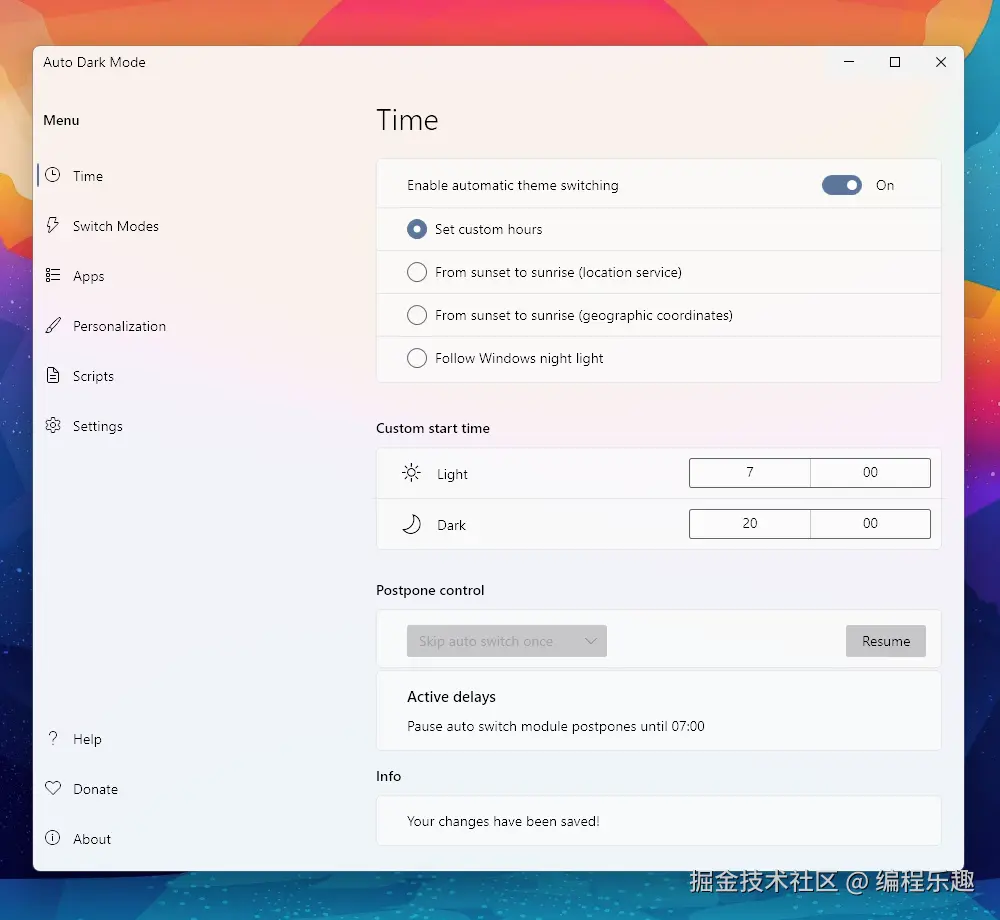The image size is (1000, 920).
Task: Click the 'Active delays' heading
Action: tap(452, 697)
